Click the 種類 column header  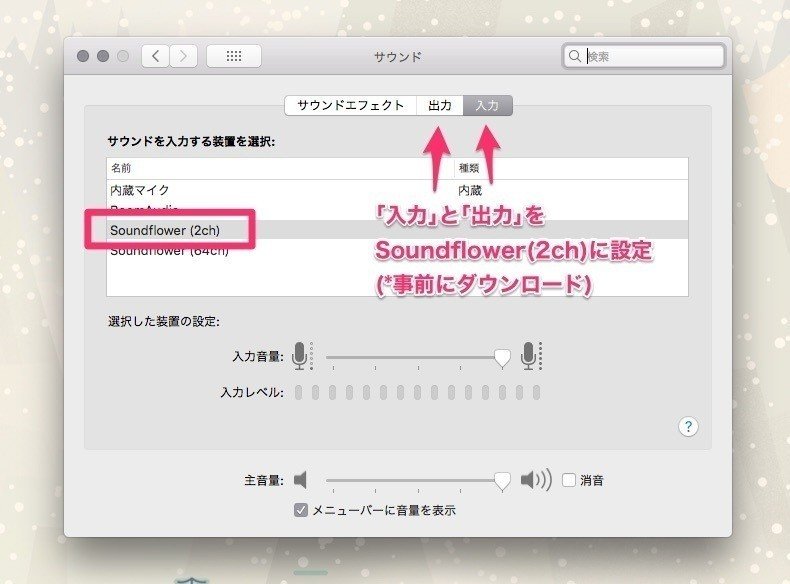(x=571, y=168)
